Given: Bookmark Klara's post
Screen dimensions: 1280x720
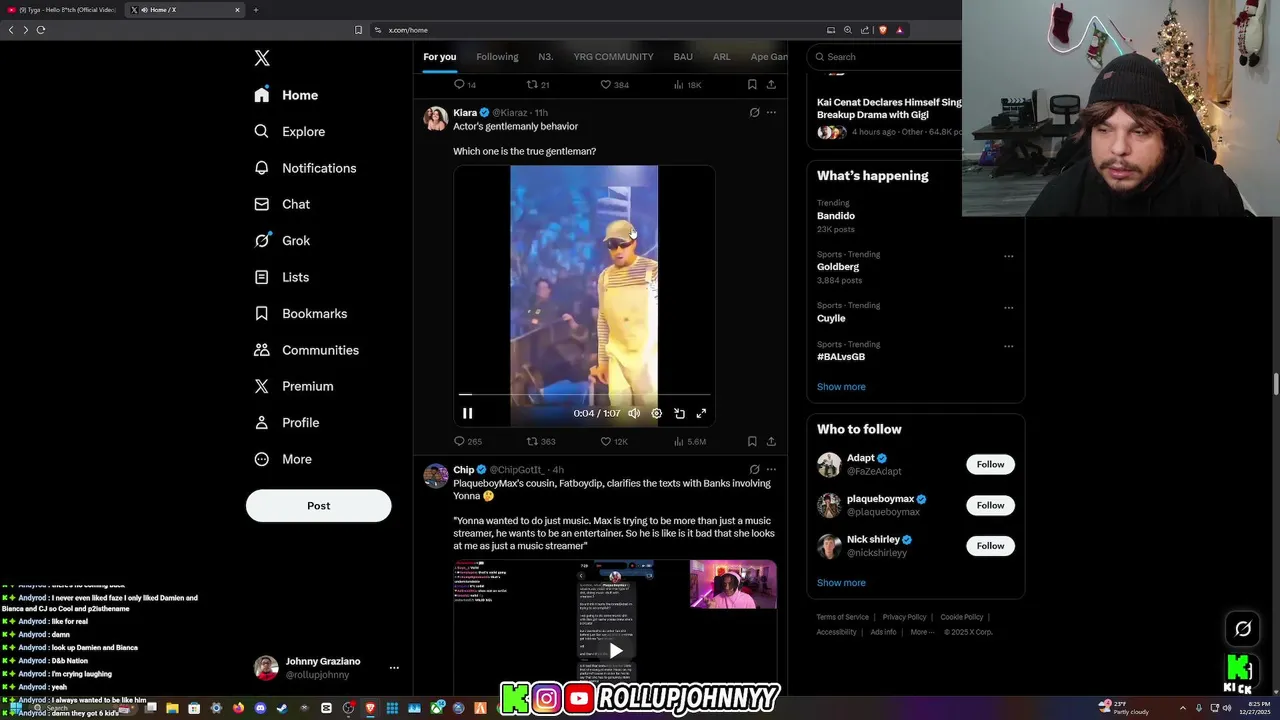Looking at the screenshot, I should point(752,441).
